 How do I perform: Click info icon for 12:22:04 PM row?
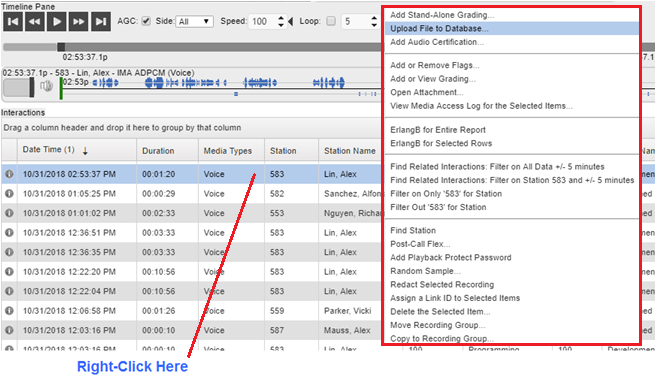[9, 291]
